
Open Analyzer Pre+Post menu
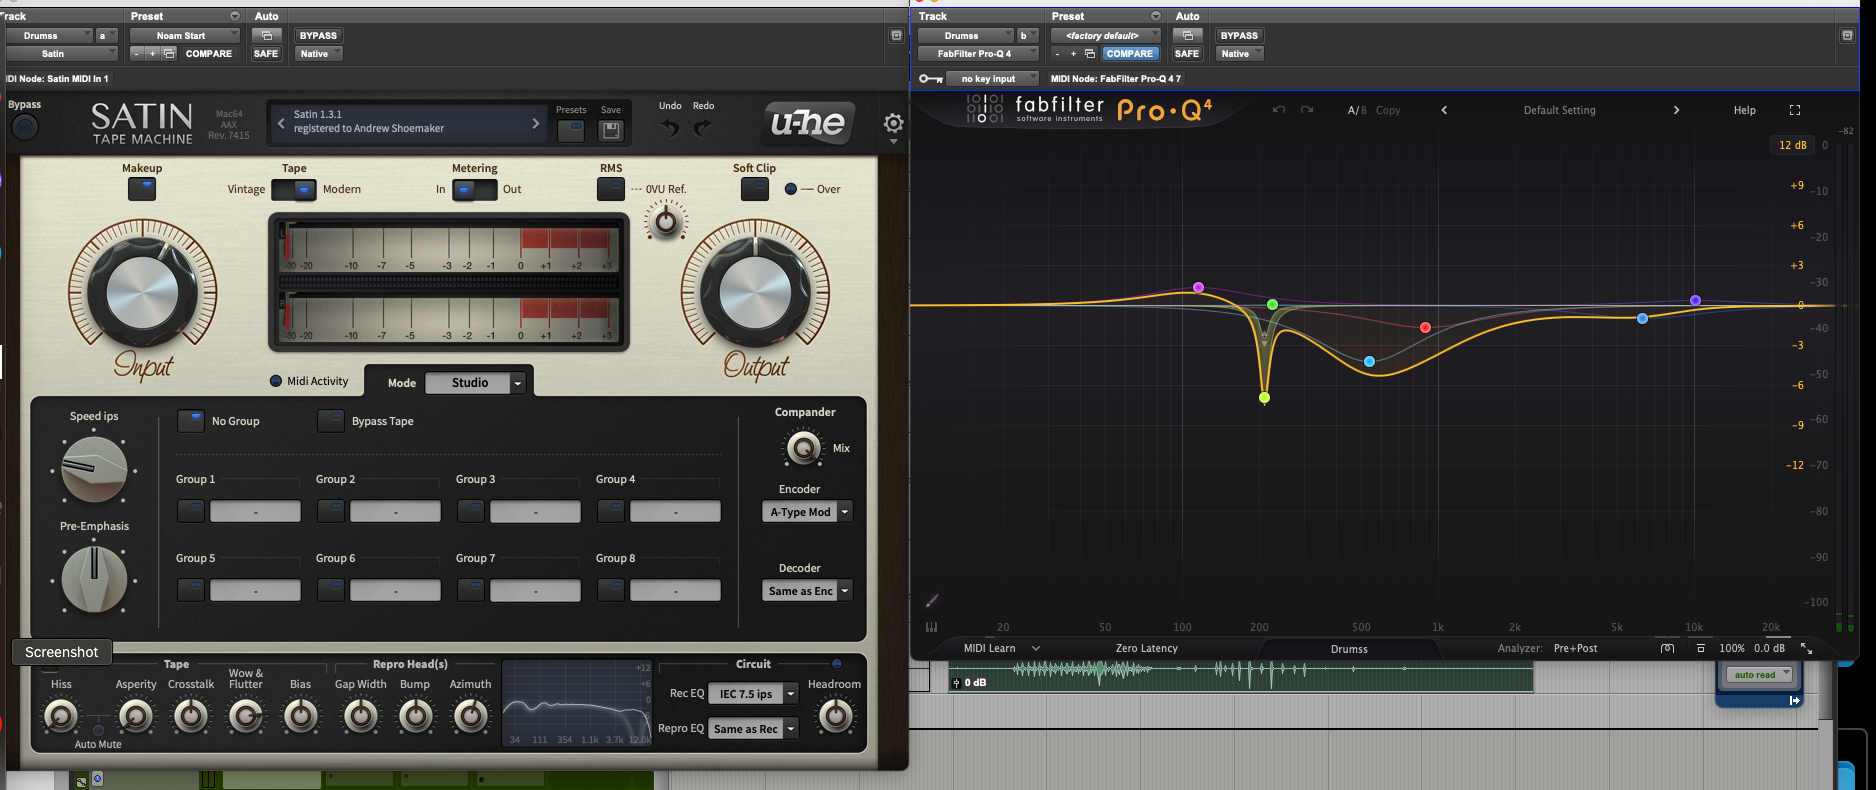tap(1575, 648)
